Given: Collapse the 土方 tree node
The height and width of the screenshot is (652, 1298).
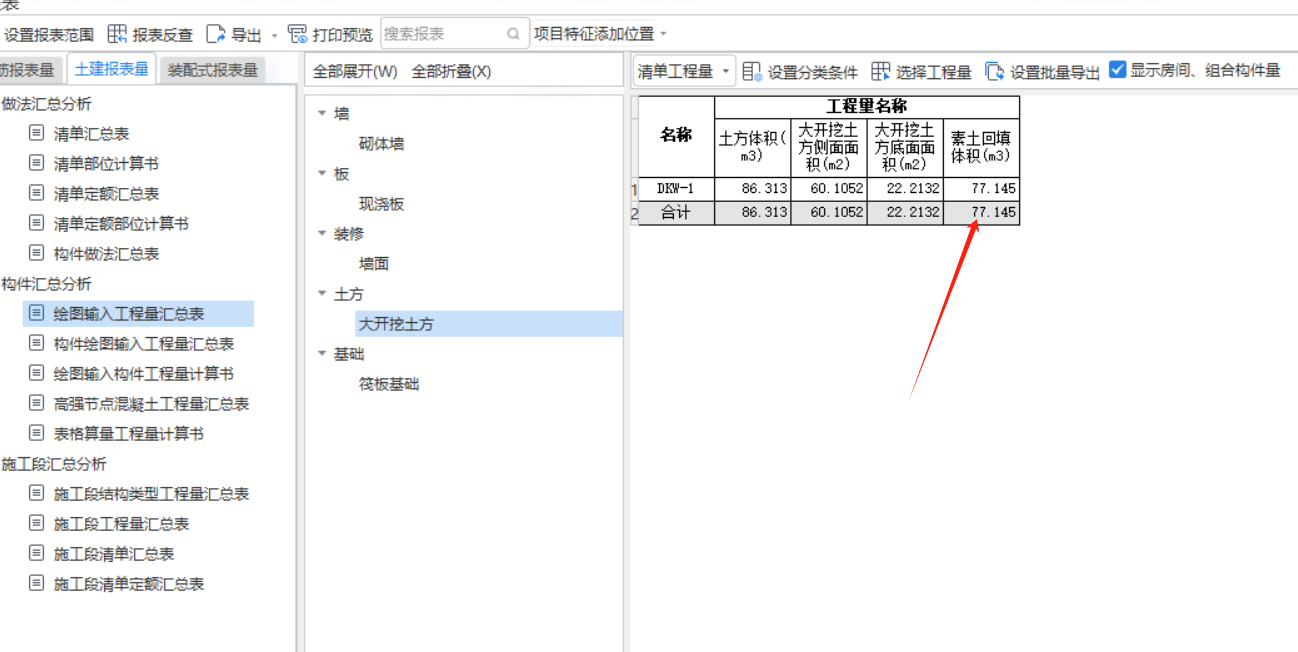Looking at the screenshot, I should [x=321, y=293].
